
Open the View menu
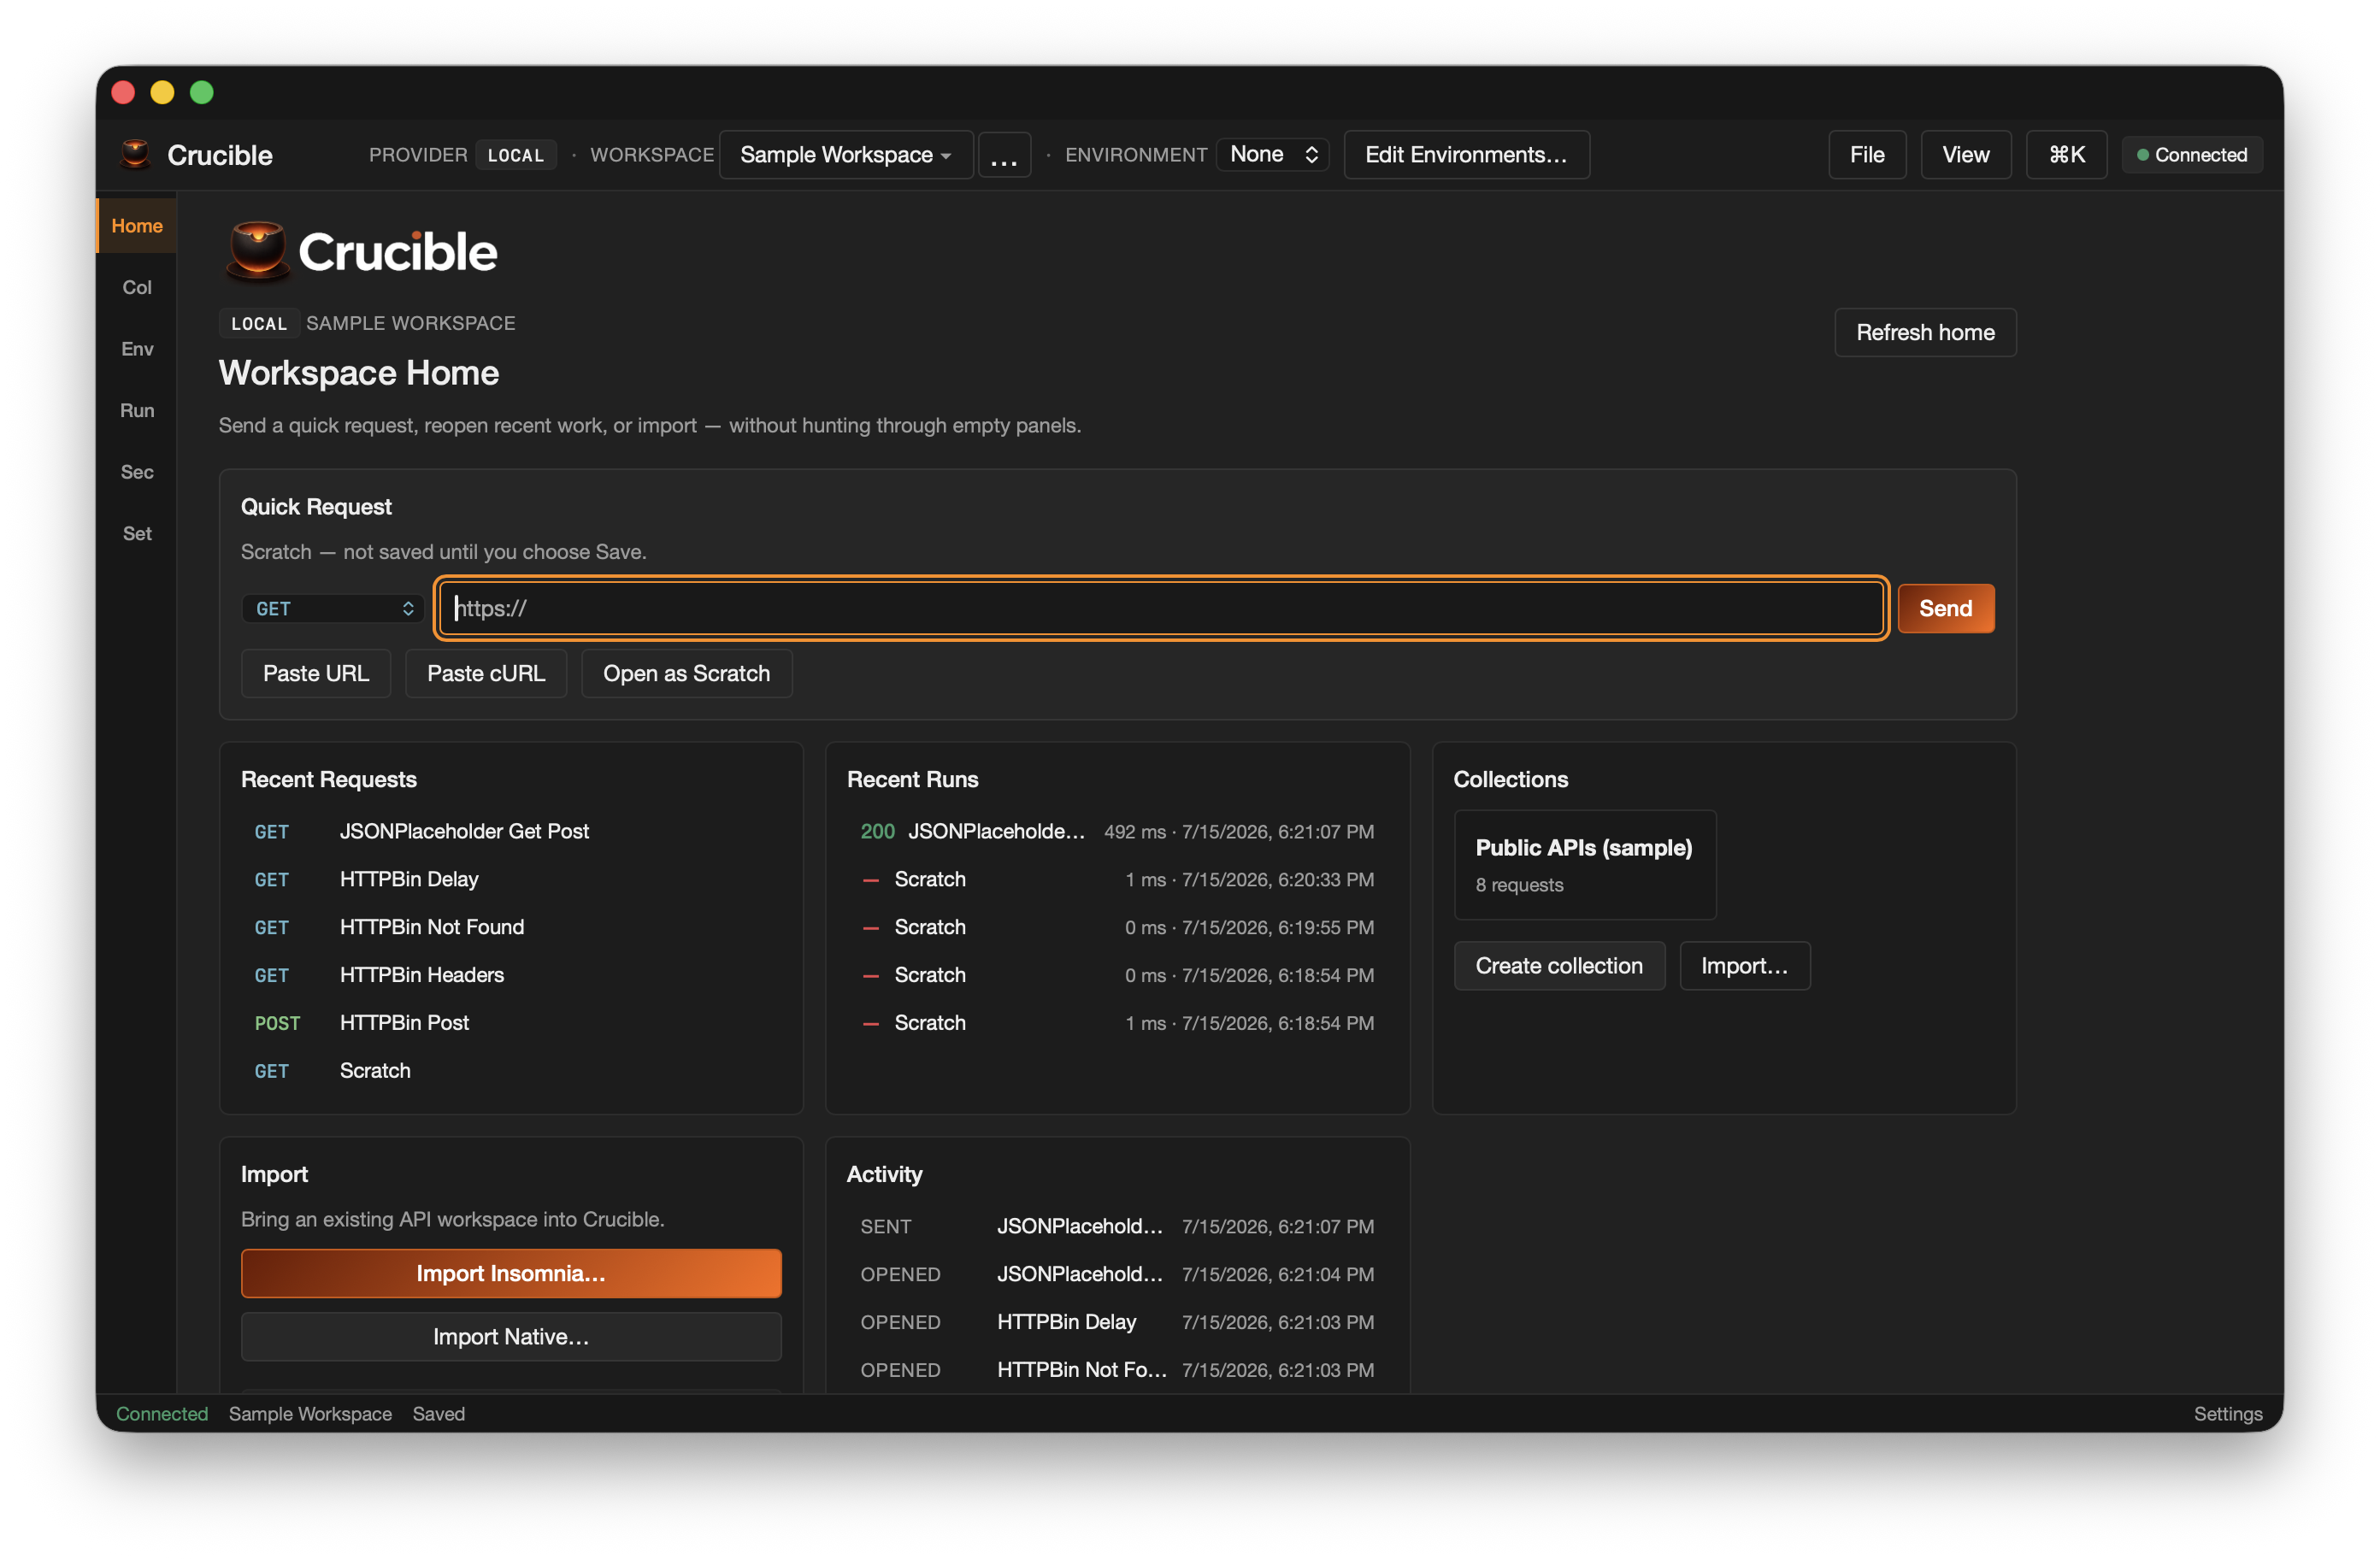pos(1965,155)
